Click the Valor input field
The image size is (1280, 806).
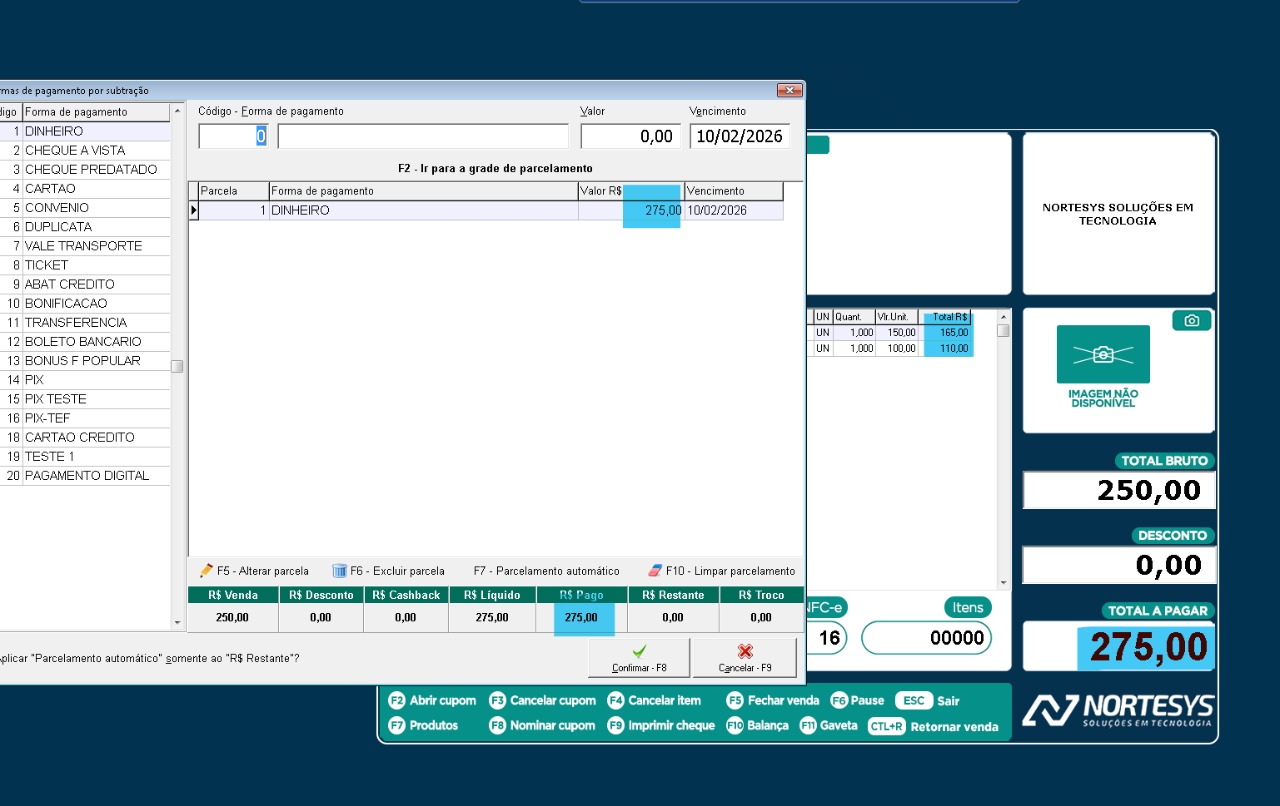630,137
